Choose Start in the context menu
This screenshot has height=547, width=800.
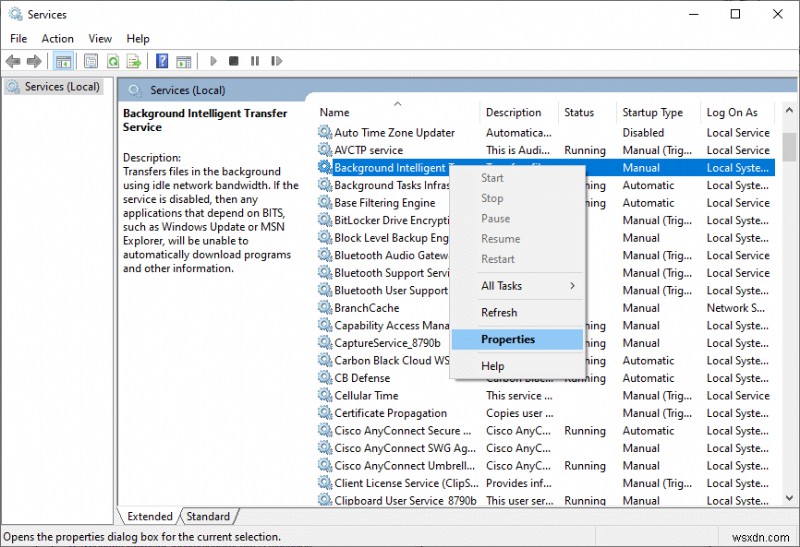(x=517, y=178)
